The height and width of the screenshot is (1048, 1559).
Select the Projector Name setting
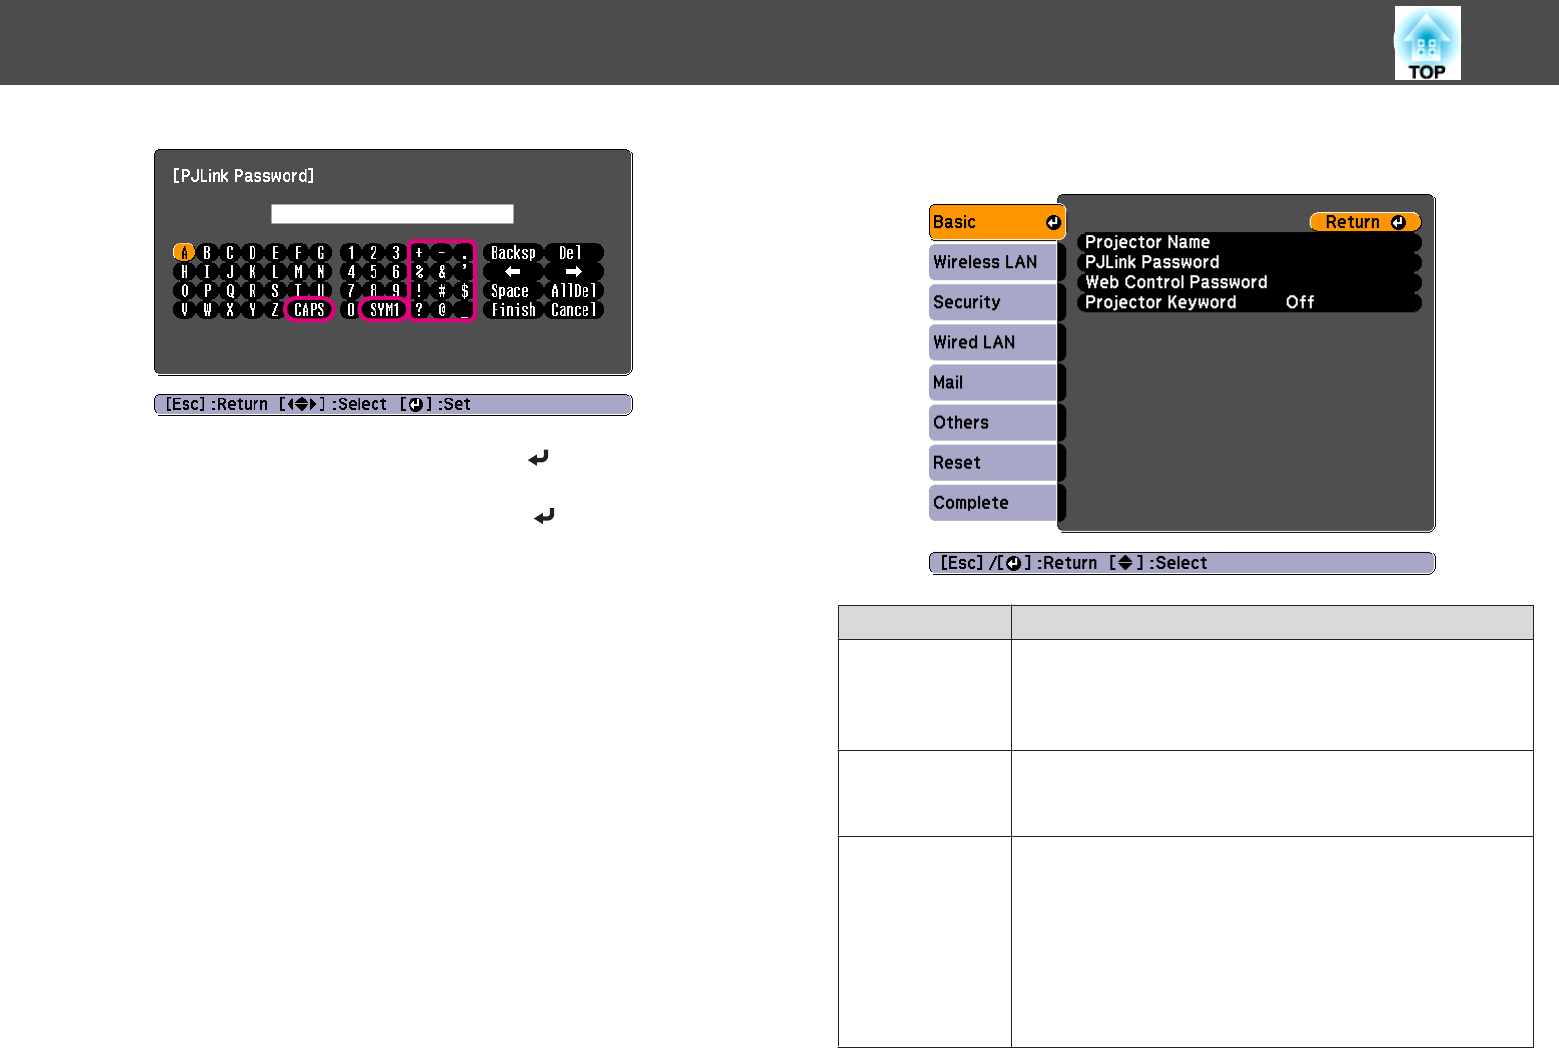pyautogui.click(x=1249, y=242)
